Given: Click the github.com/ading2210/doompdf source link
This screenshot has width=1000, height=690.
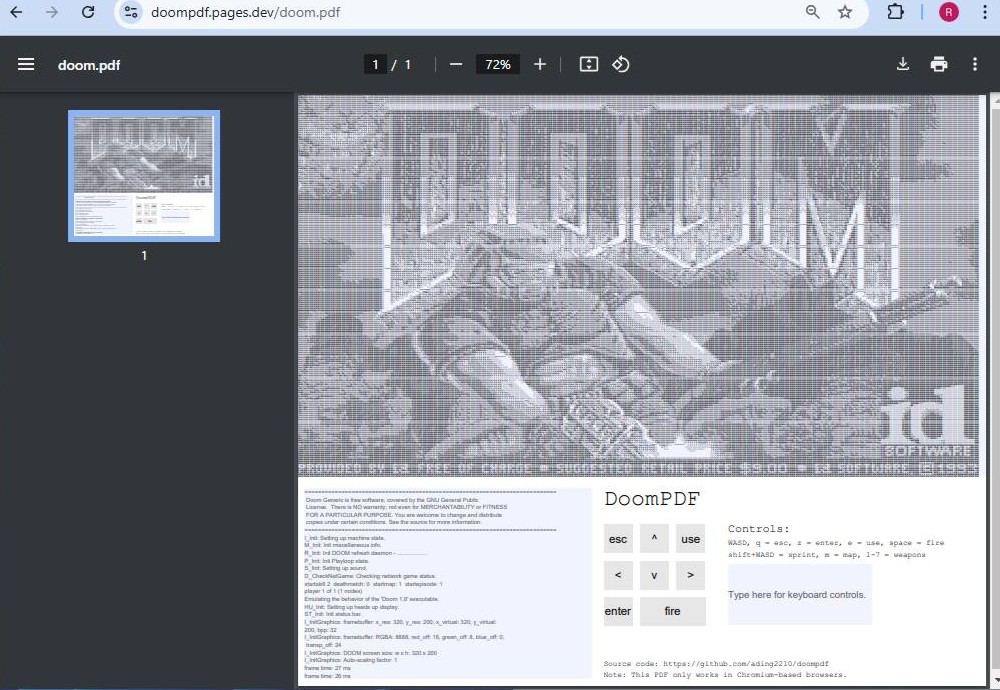Looking at the screenshot, I should pos(746,663).
